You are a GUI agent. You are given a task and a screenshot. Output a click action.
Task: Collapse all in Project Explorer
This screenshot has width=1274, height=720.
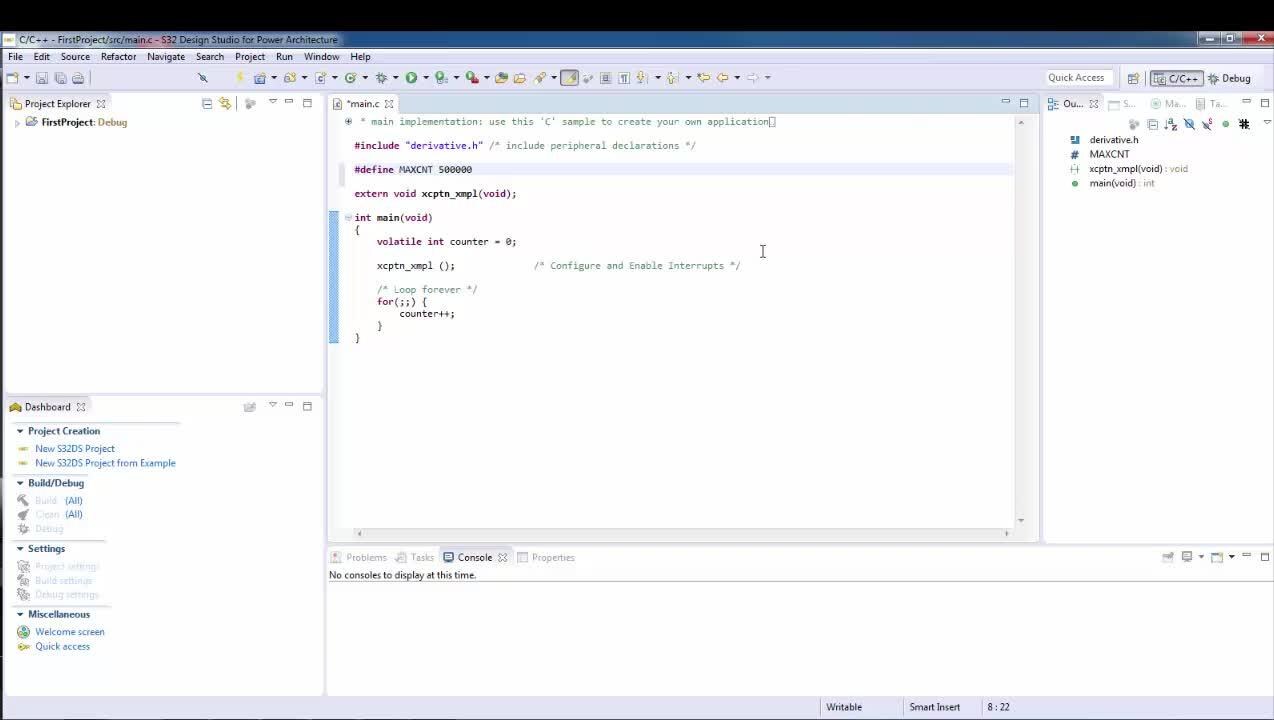[207, 103]
